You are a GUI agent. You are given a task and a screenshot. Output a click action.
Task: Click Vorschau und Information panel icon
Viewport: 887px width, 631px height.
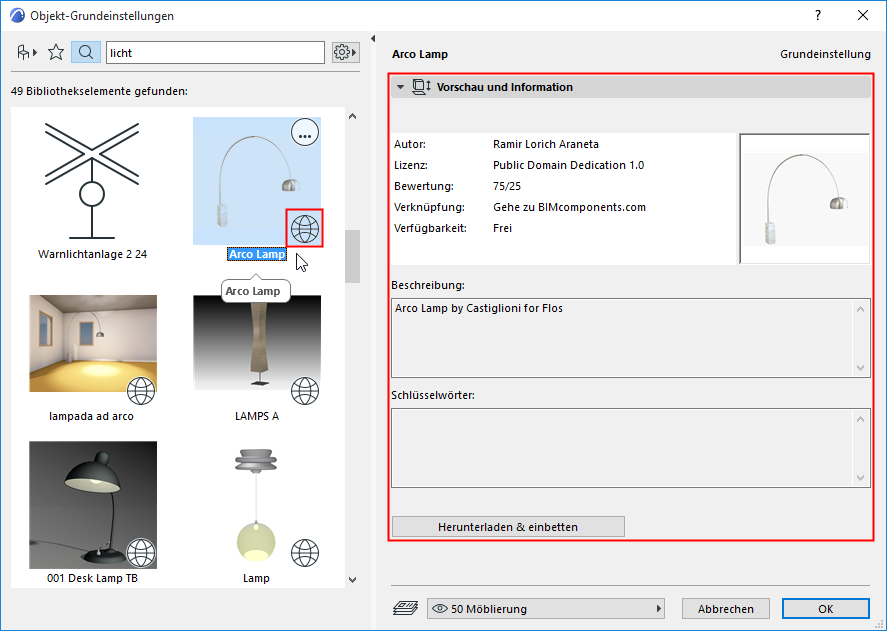point(421,87)
